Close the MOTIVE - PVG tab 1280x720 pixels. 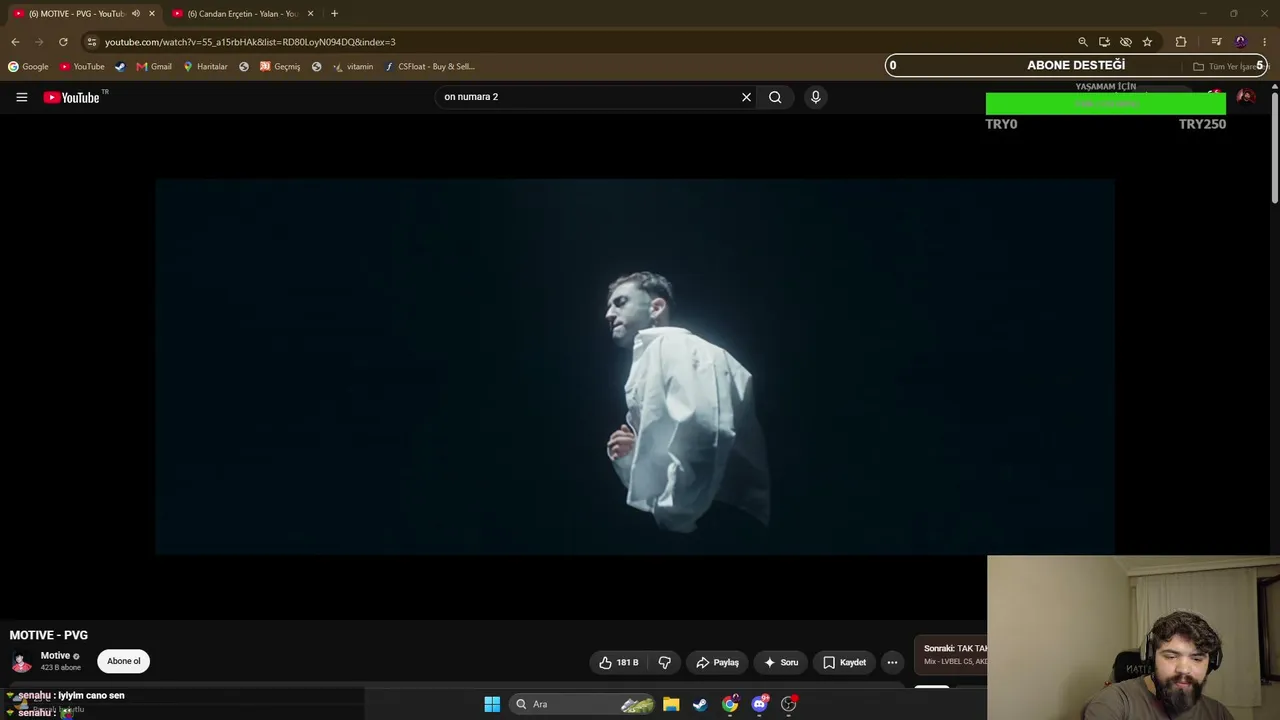[152, 14]
